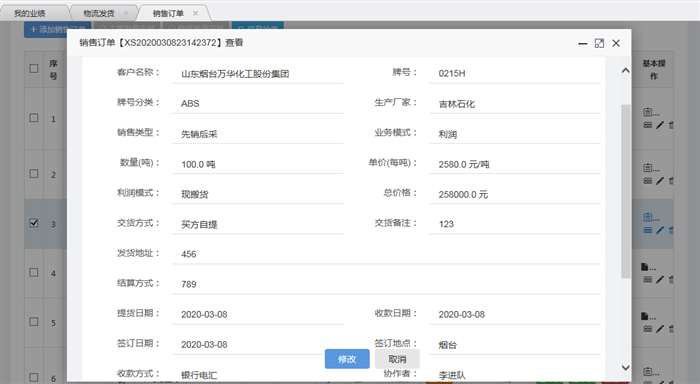Viewport: 700px width, 384px height.
Task: Click the 客户名称 field 山东烟台万华化工股份集团
Action: coord(258,74)
